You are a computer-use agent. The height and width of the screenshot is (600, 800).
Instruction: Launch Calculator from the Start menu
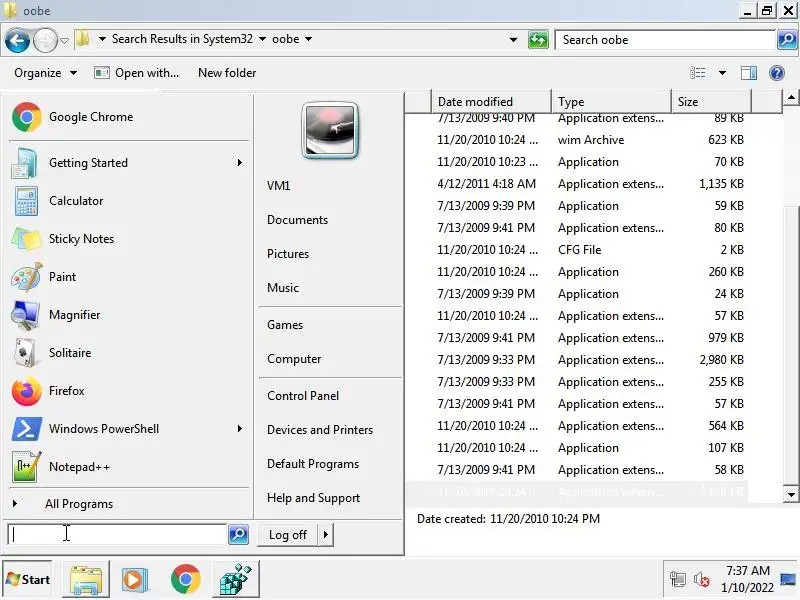(129, 201)
